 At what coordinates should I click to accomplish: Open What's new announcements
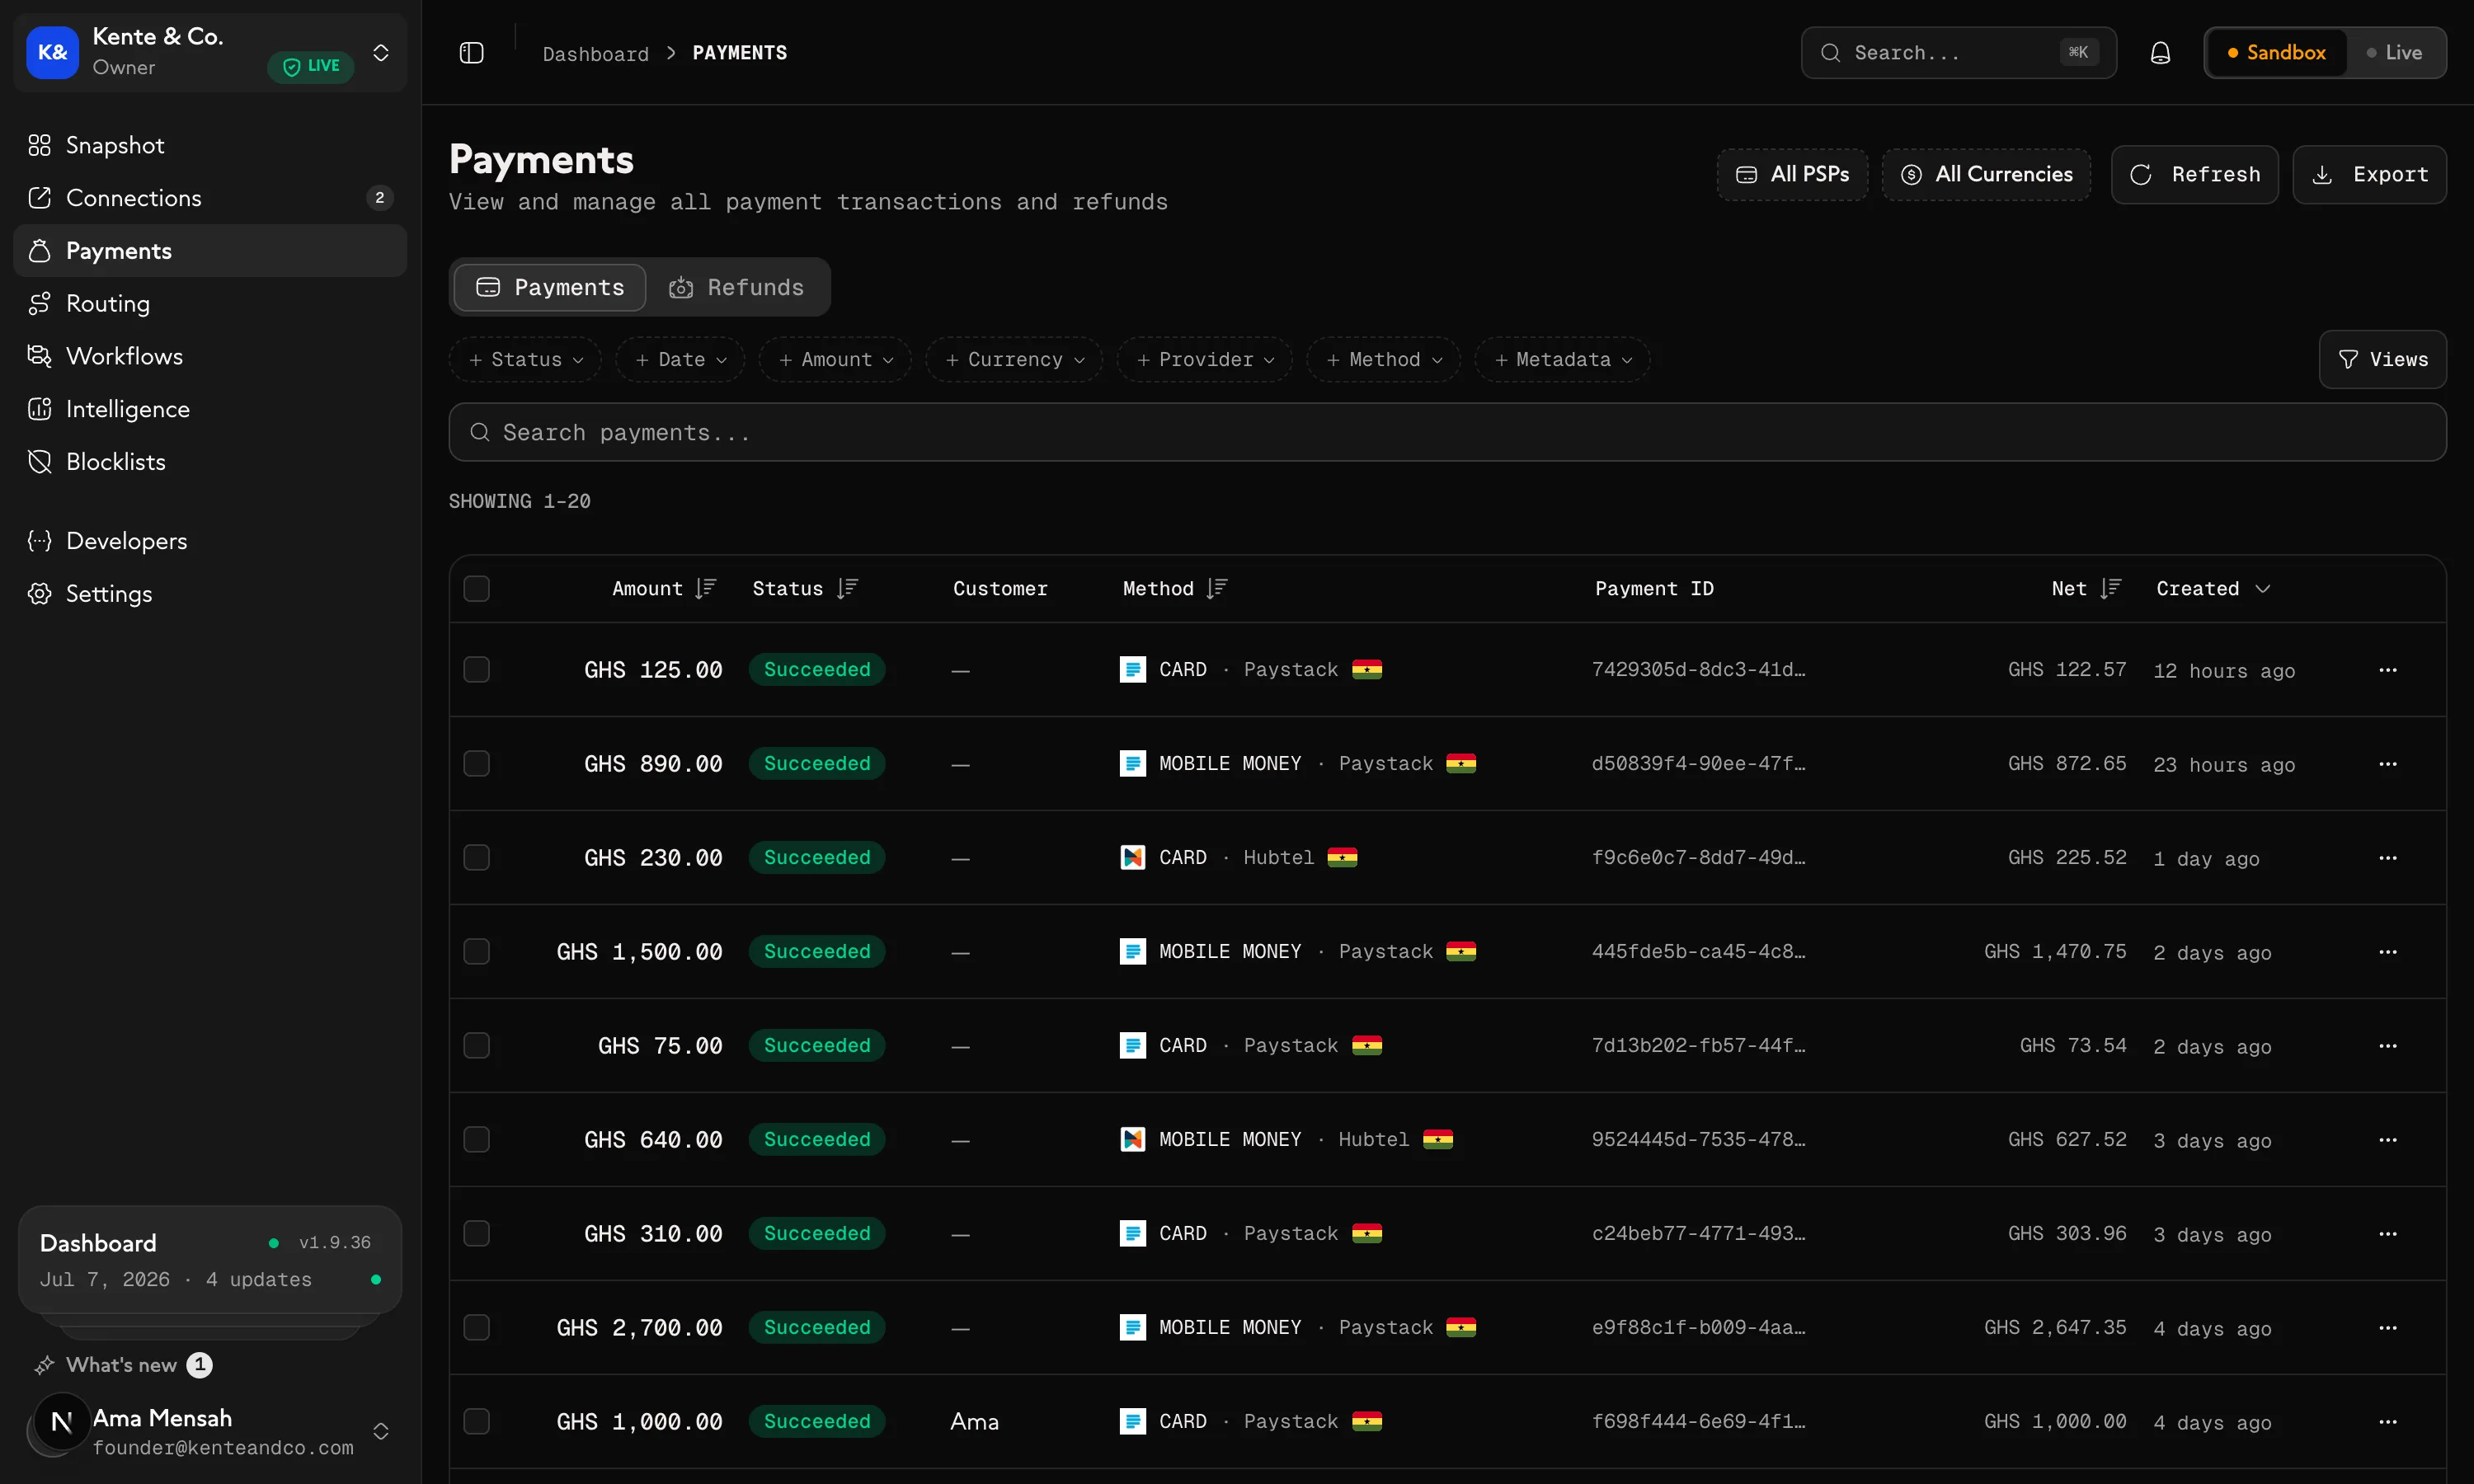tap(123, 1365)
